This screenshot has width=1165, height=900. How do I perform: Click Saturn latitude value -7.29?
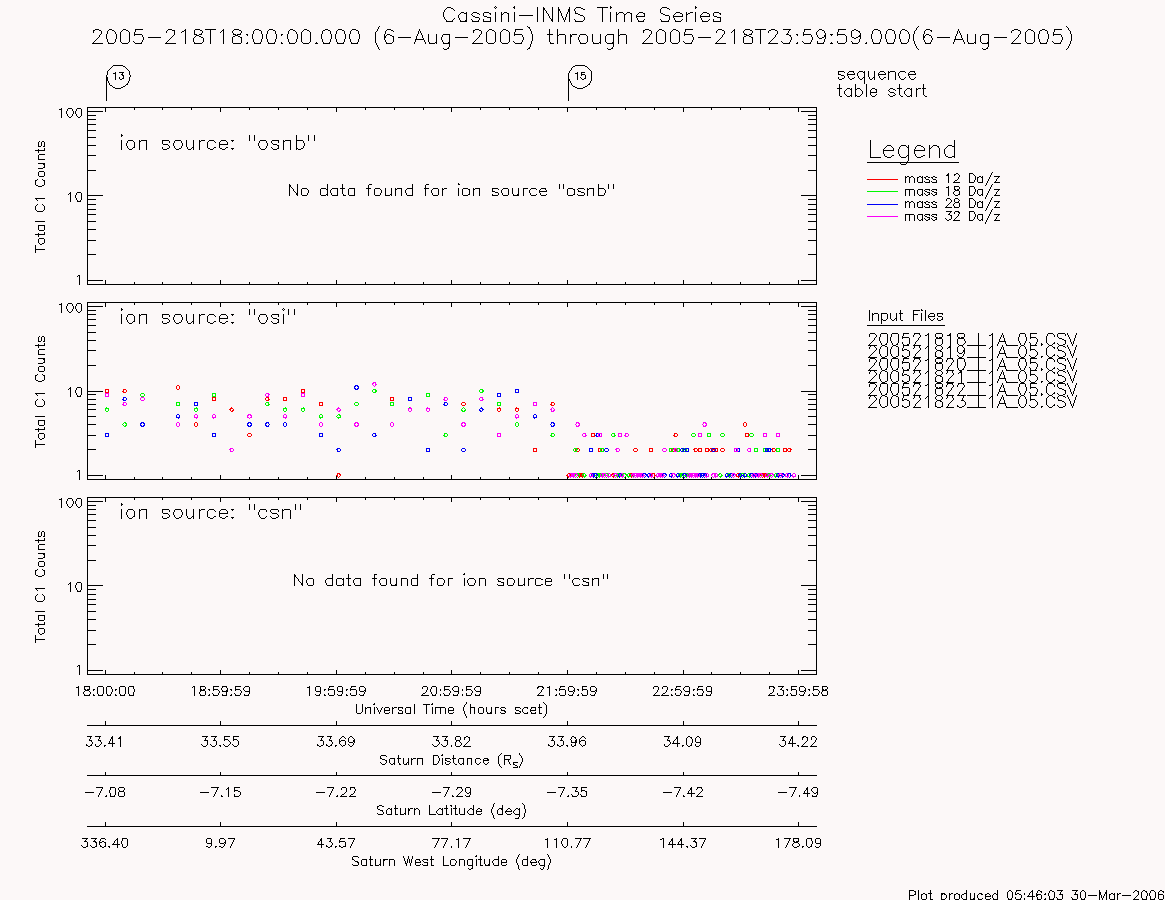click(x=451, y=792)
